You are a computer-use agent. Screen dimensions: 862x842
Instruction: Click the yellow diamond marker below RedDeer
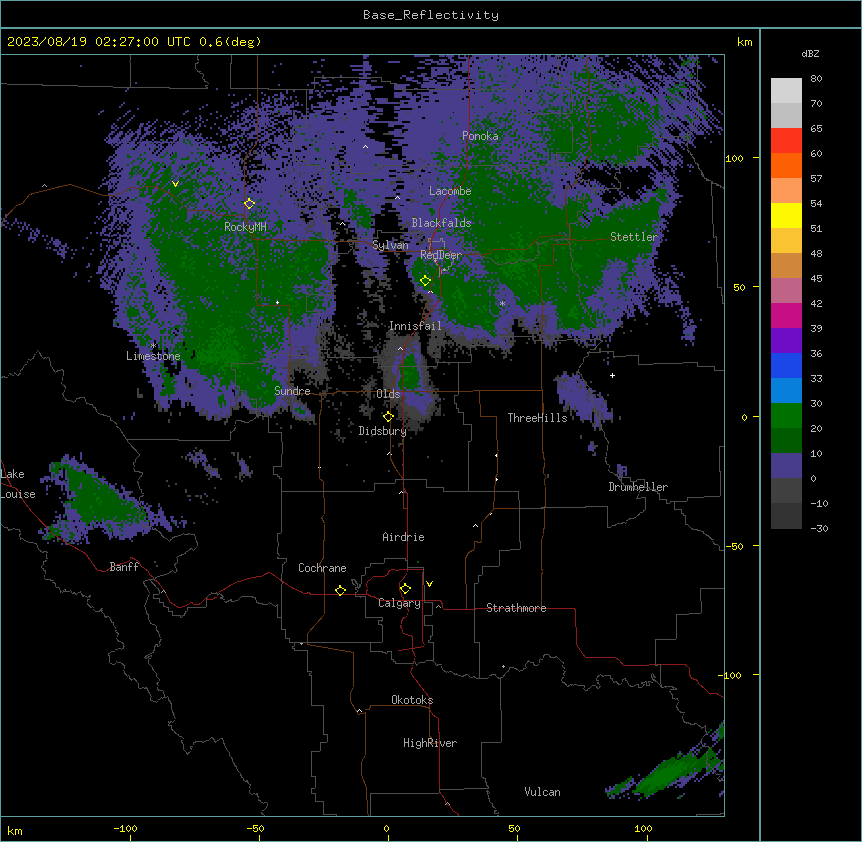(425, 281)
